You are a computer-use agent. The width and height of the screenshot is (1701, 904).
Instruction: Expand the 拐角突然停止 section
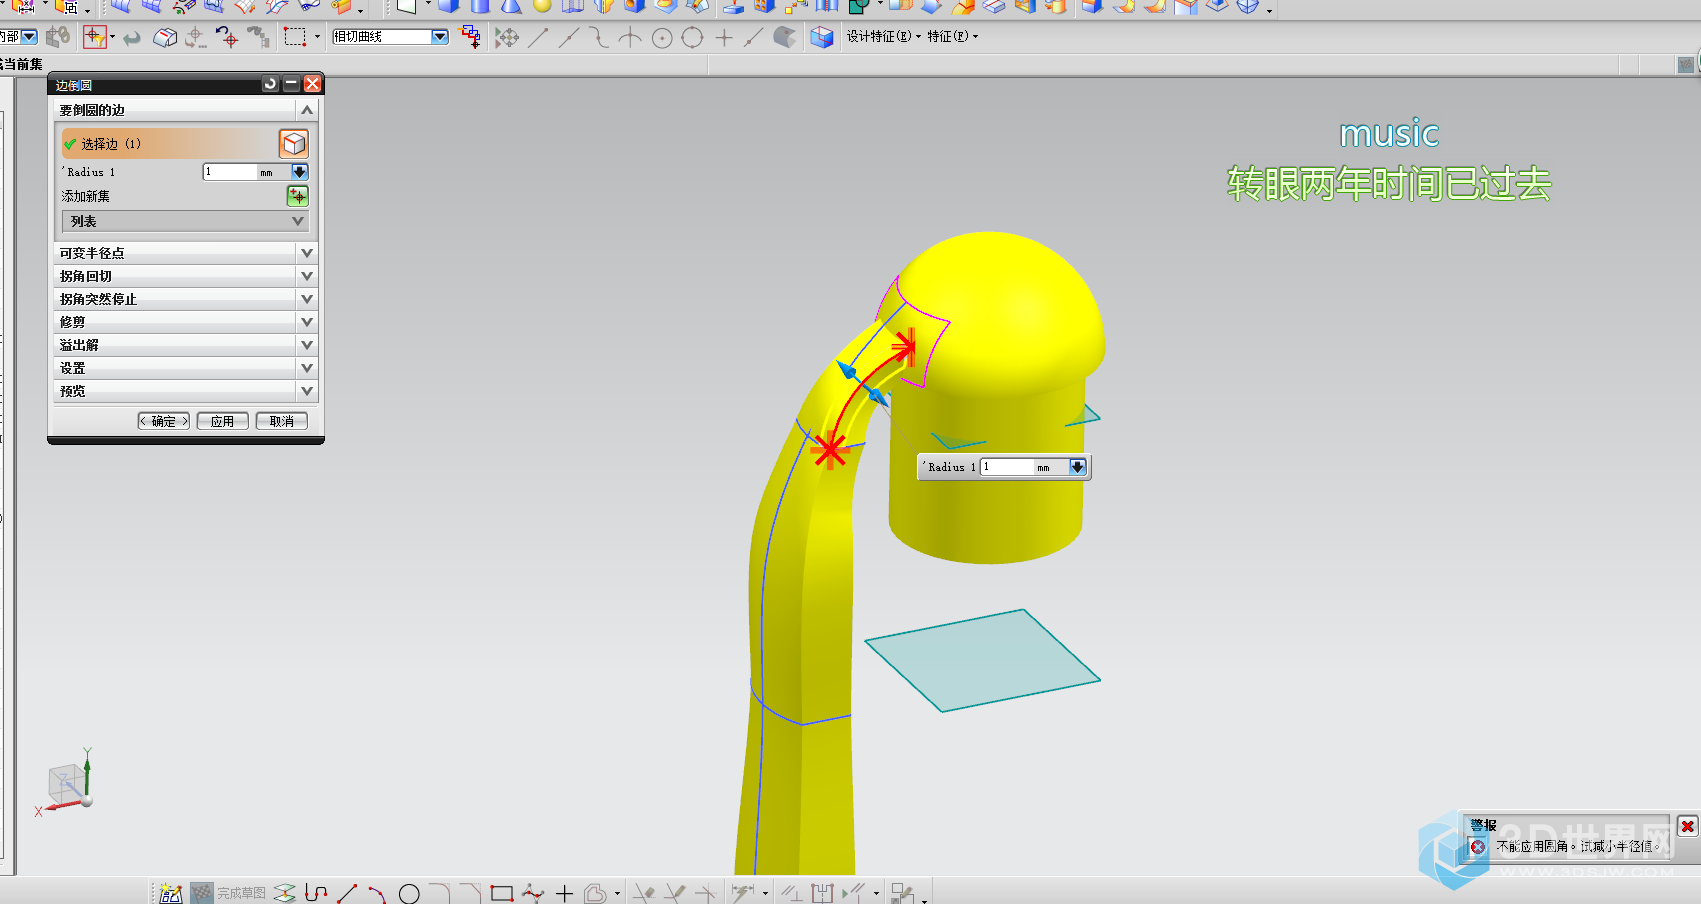click(x=185, y=299)
